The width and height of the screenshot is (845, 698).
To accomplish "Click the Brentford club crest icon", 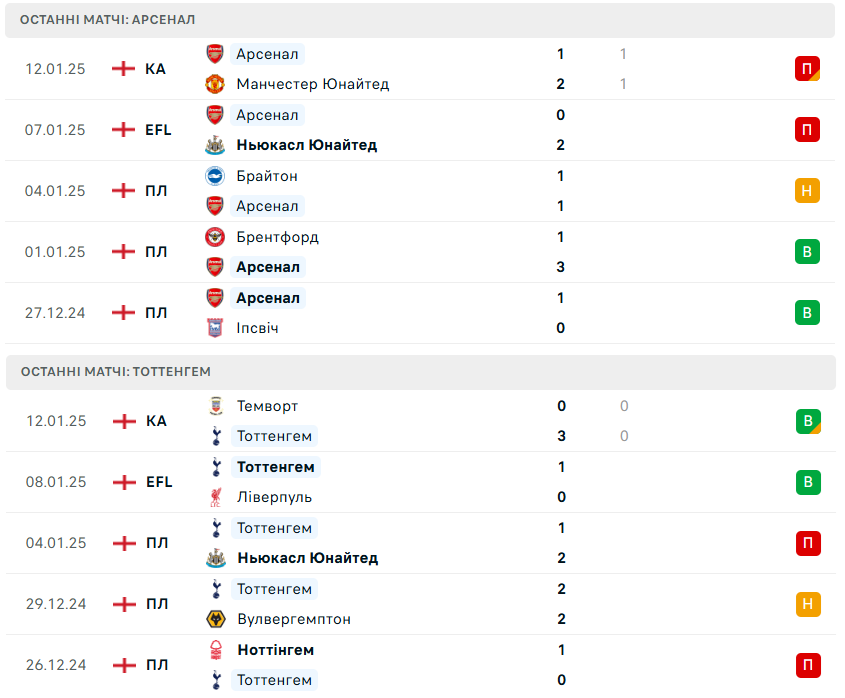I will click(x=215, y=237).
